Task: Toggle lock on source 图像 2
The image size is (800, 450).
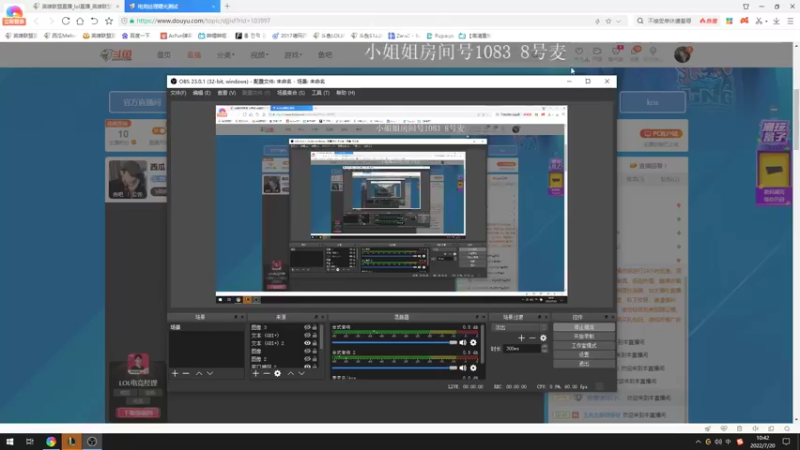Action: coord(314,359)
